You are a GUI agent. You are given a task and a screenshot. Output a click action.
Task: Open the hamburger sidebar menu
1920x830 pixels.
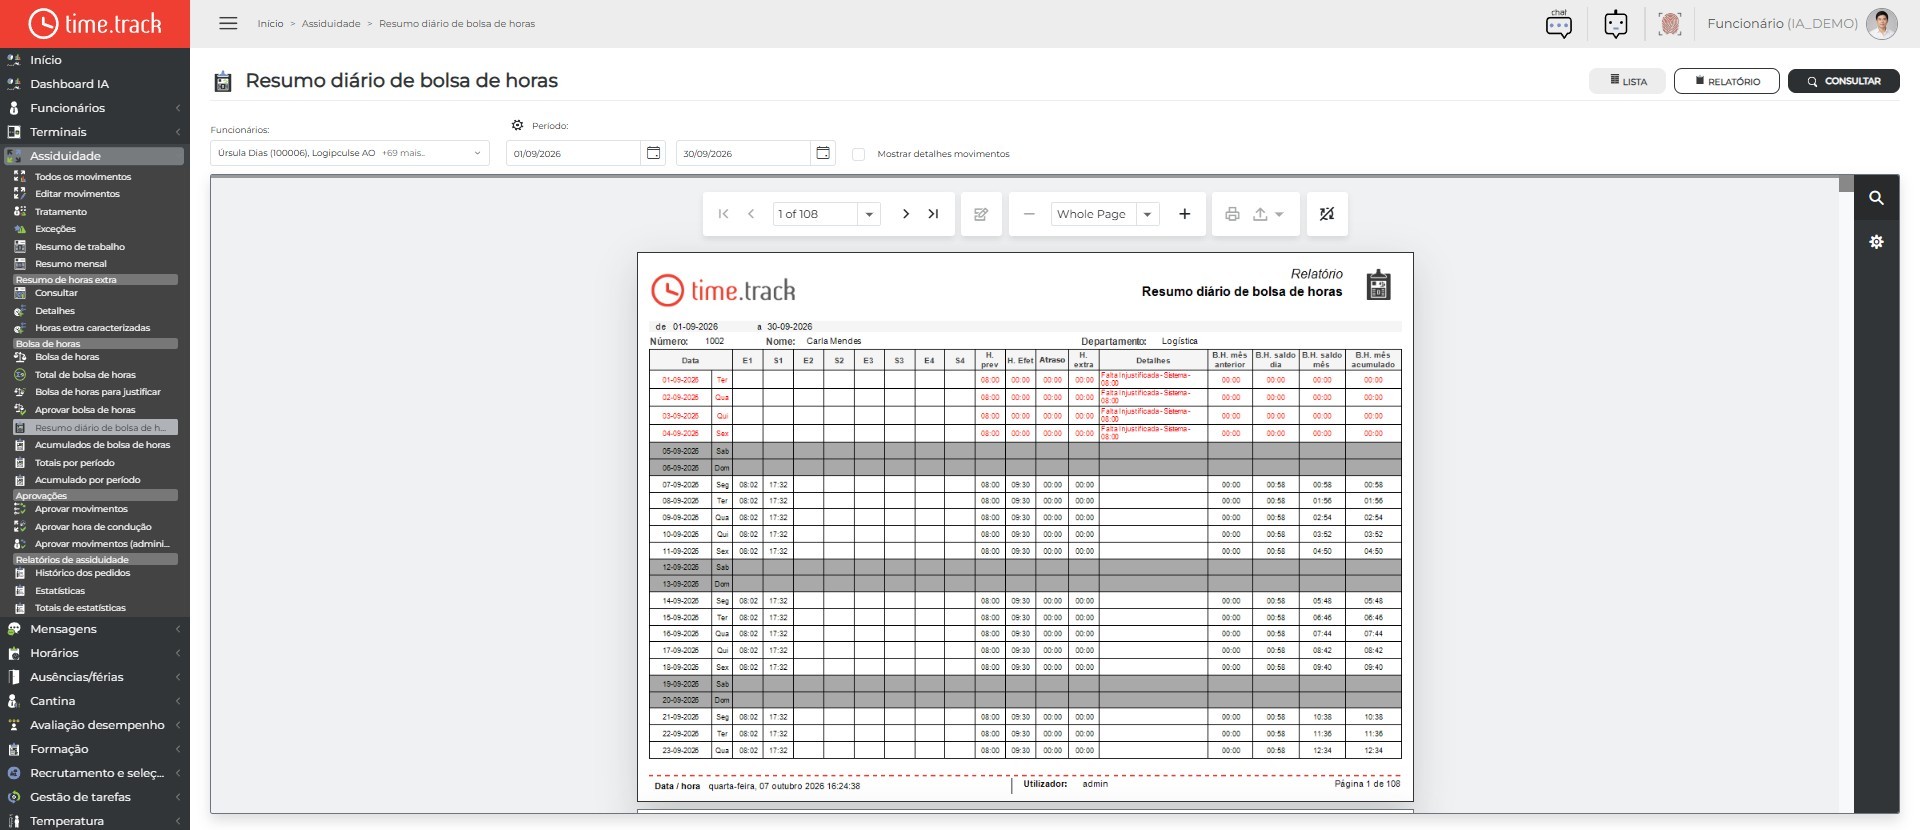pos(228,23)
